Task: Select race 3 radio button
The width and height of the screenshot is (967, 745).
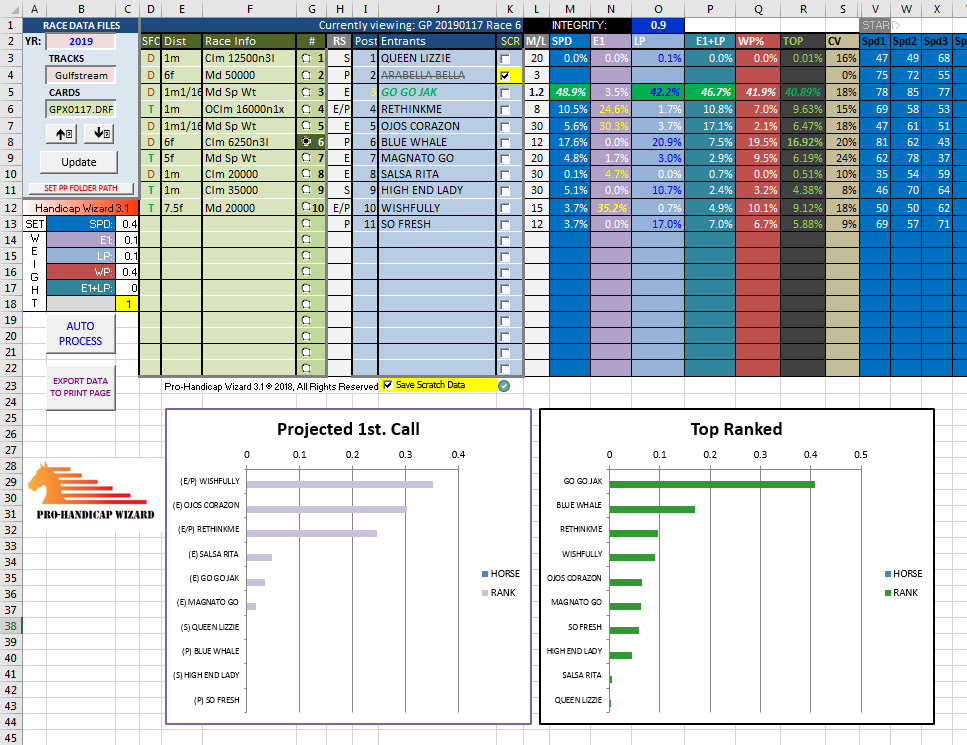Action: (x=306, y=92)
